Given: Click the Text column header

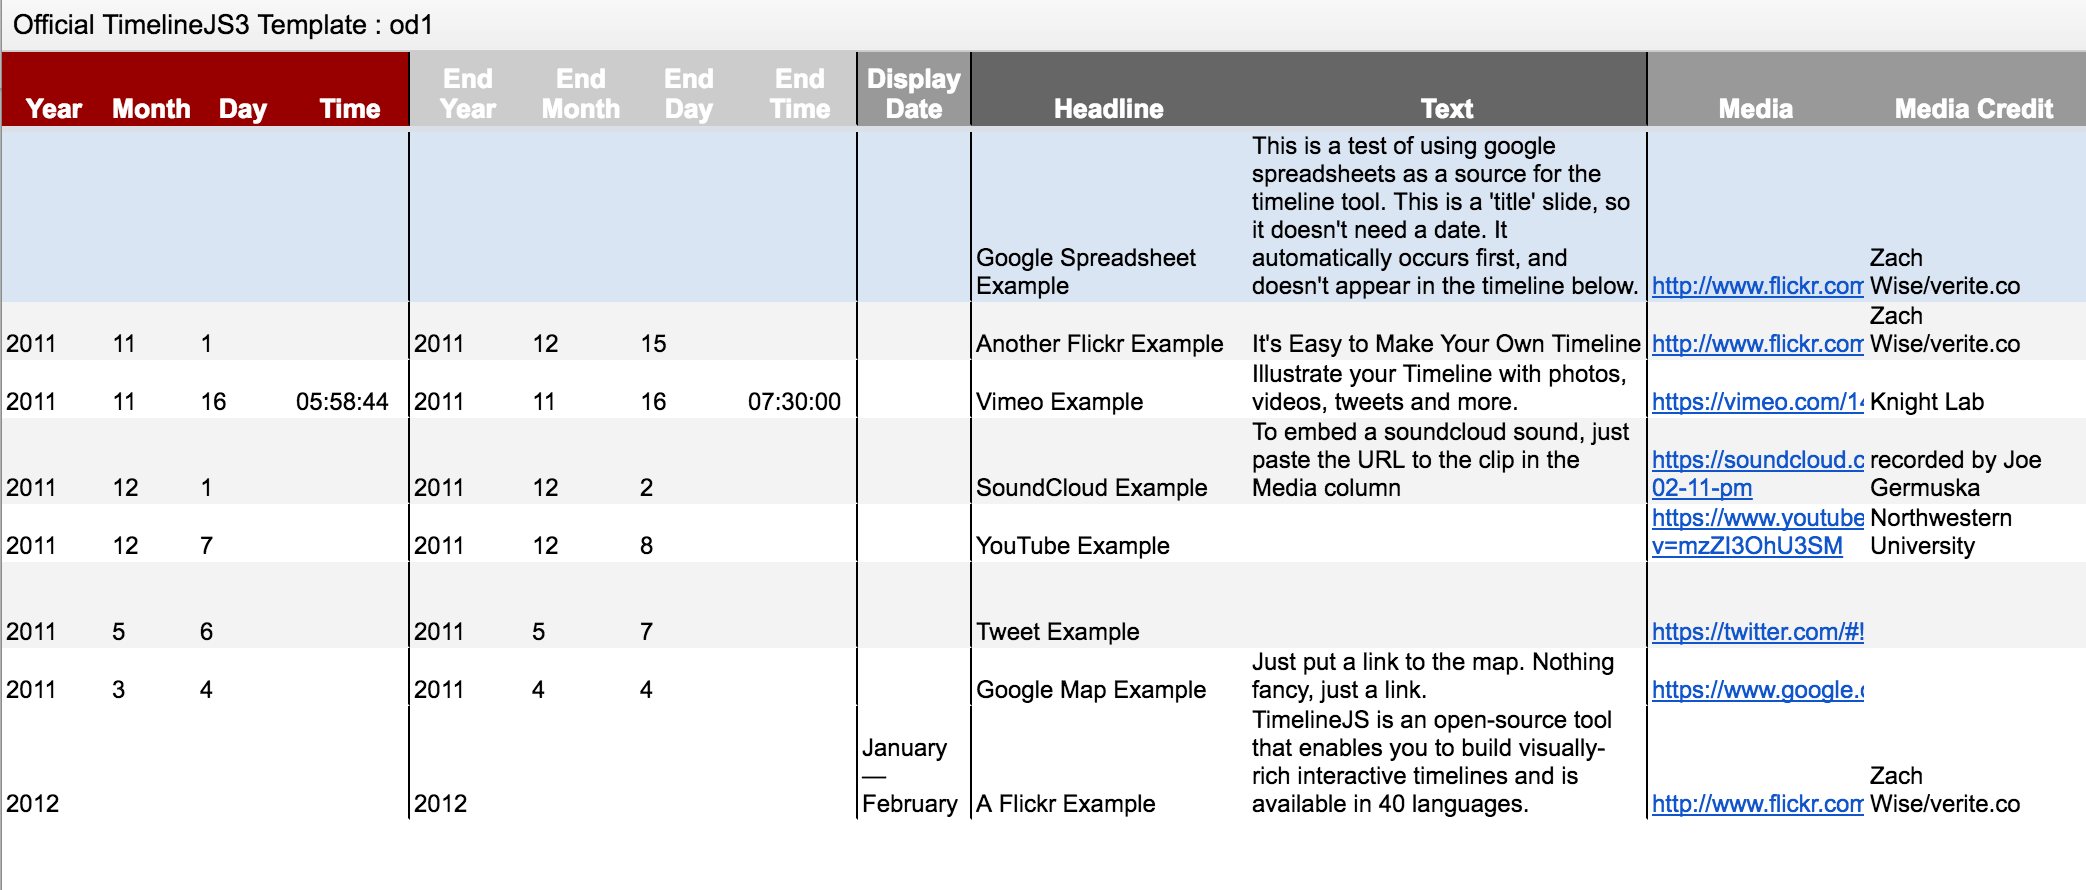Looking at the screenshot, I should 1447,108.
